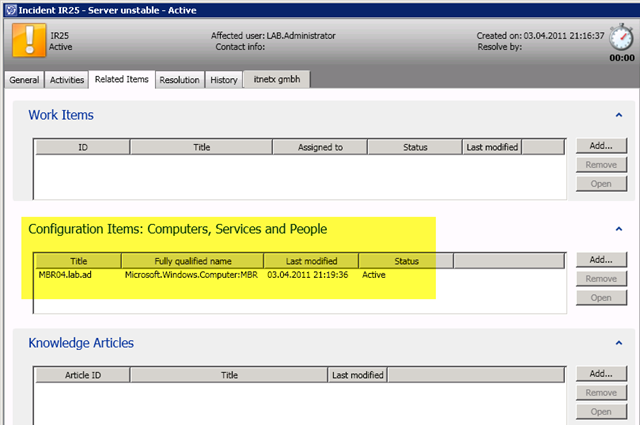Switch to the General tab
The width and height of the screenshot is (640, 425).
coord(25,80)
